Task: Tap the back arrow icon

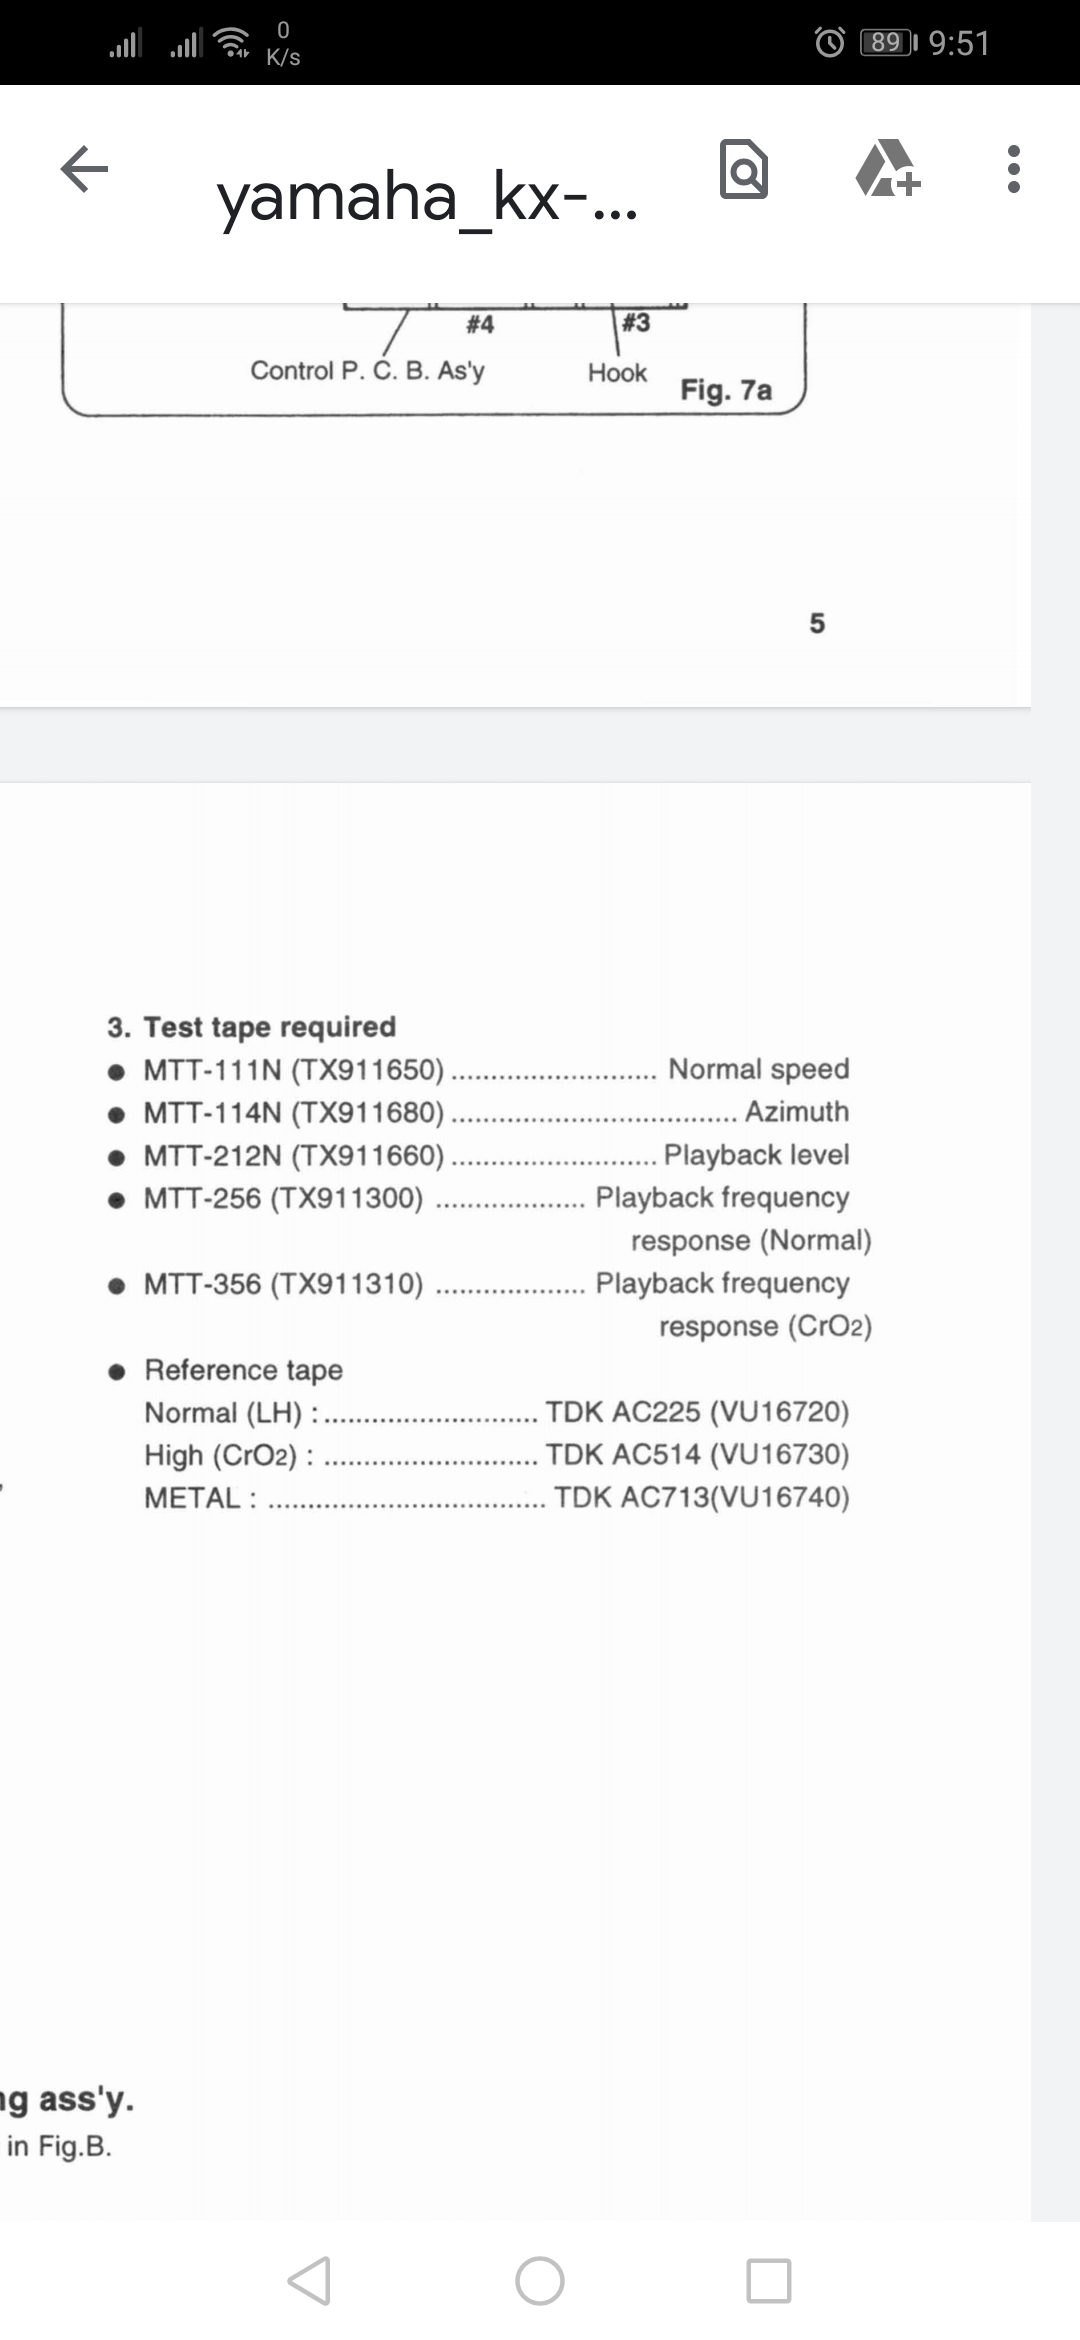Action: (84, 168)
